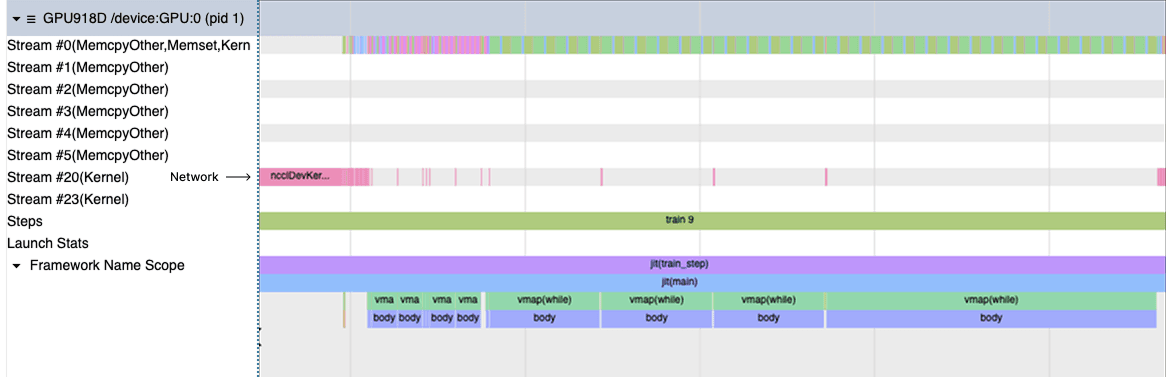Image resolution: width=1166 pixels, height=377 pixels.
Task: Select the Stream #3(MemcpyOther) row label
Action: pyautogui.click(x=88, y=112)
